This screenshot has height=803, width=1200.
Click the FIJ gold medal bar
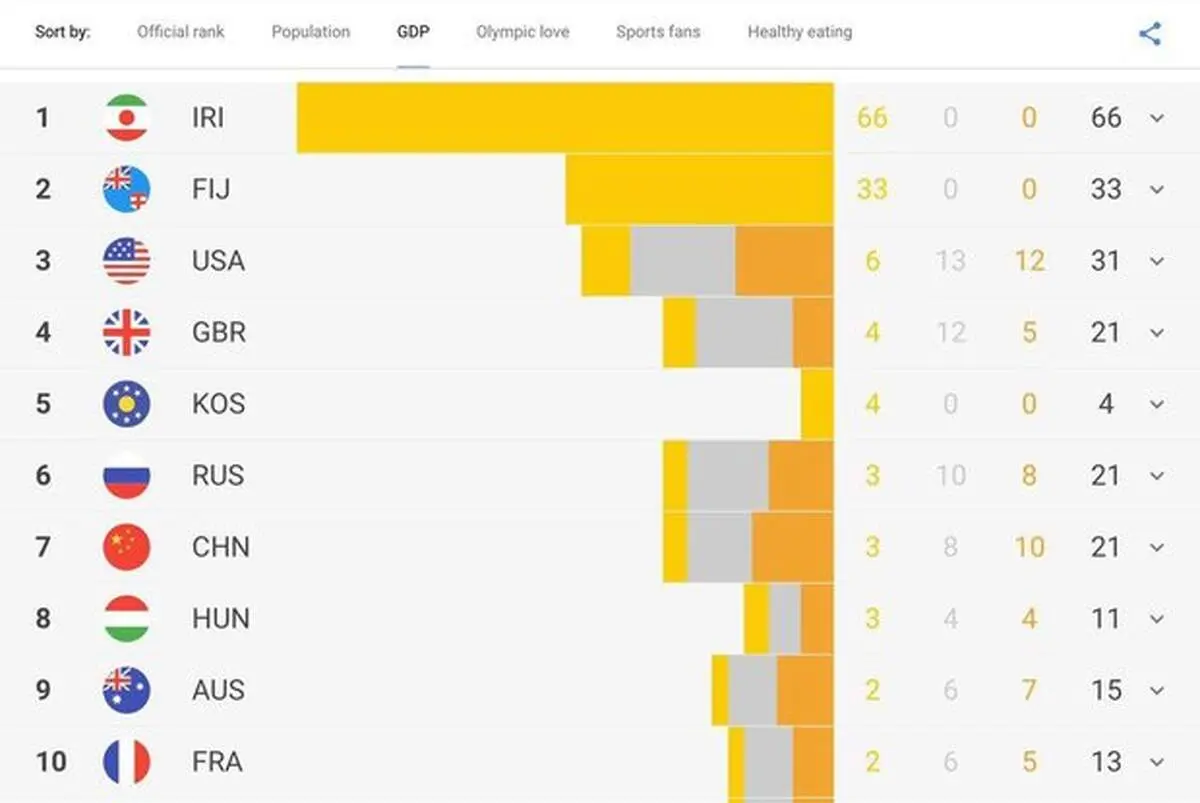[699, 189]
